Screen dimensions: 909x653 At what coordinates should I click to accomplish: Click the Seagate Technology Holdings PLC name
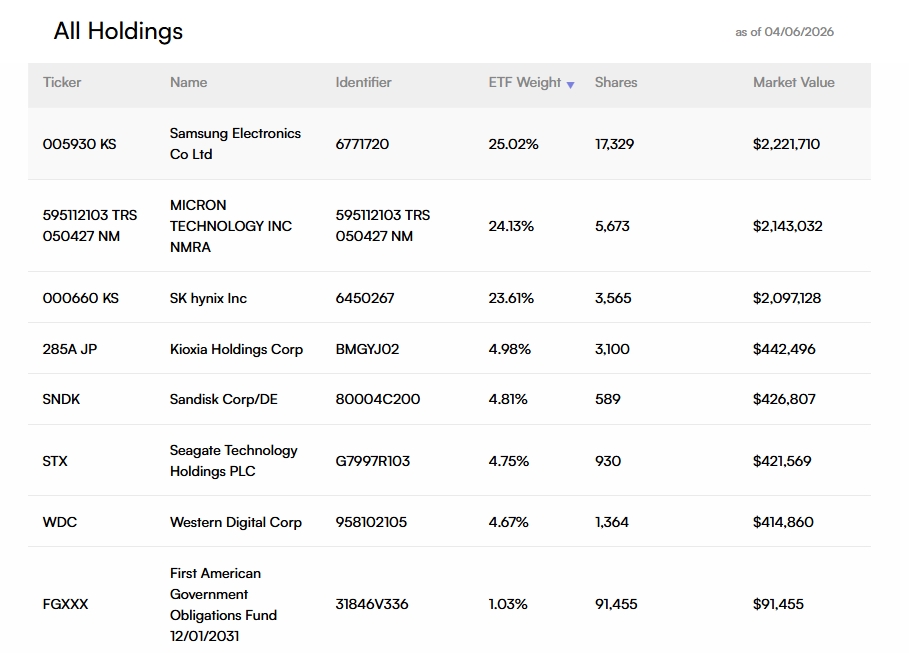(234, 460)
